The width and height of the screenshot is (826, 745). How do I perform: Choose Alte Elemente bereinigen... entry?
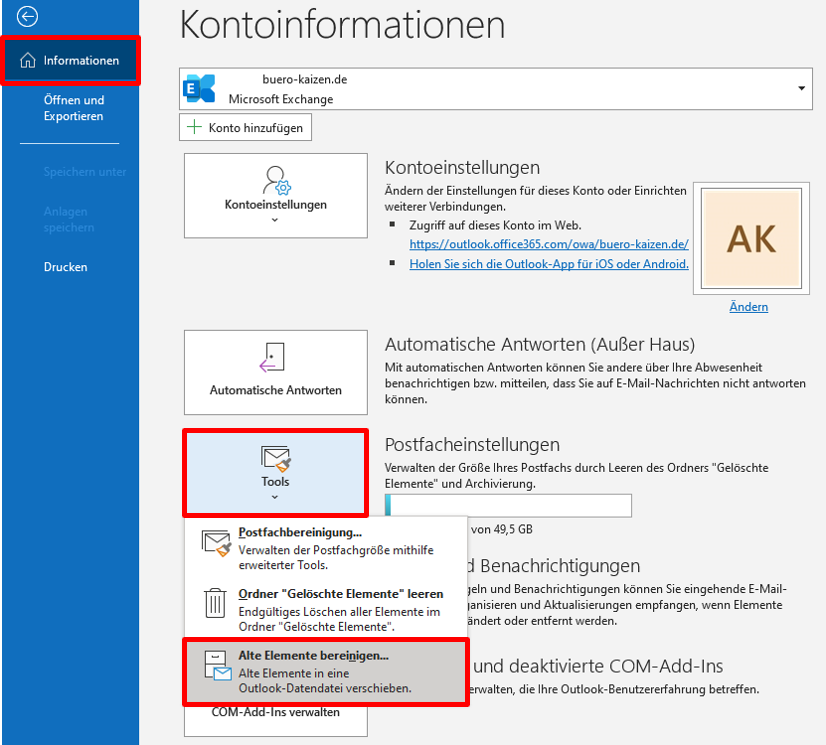click(326, 672)
